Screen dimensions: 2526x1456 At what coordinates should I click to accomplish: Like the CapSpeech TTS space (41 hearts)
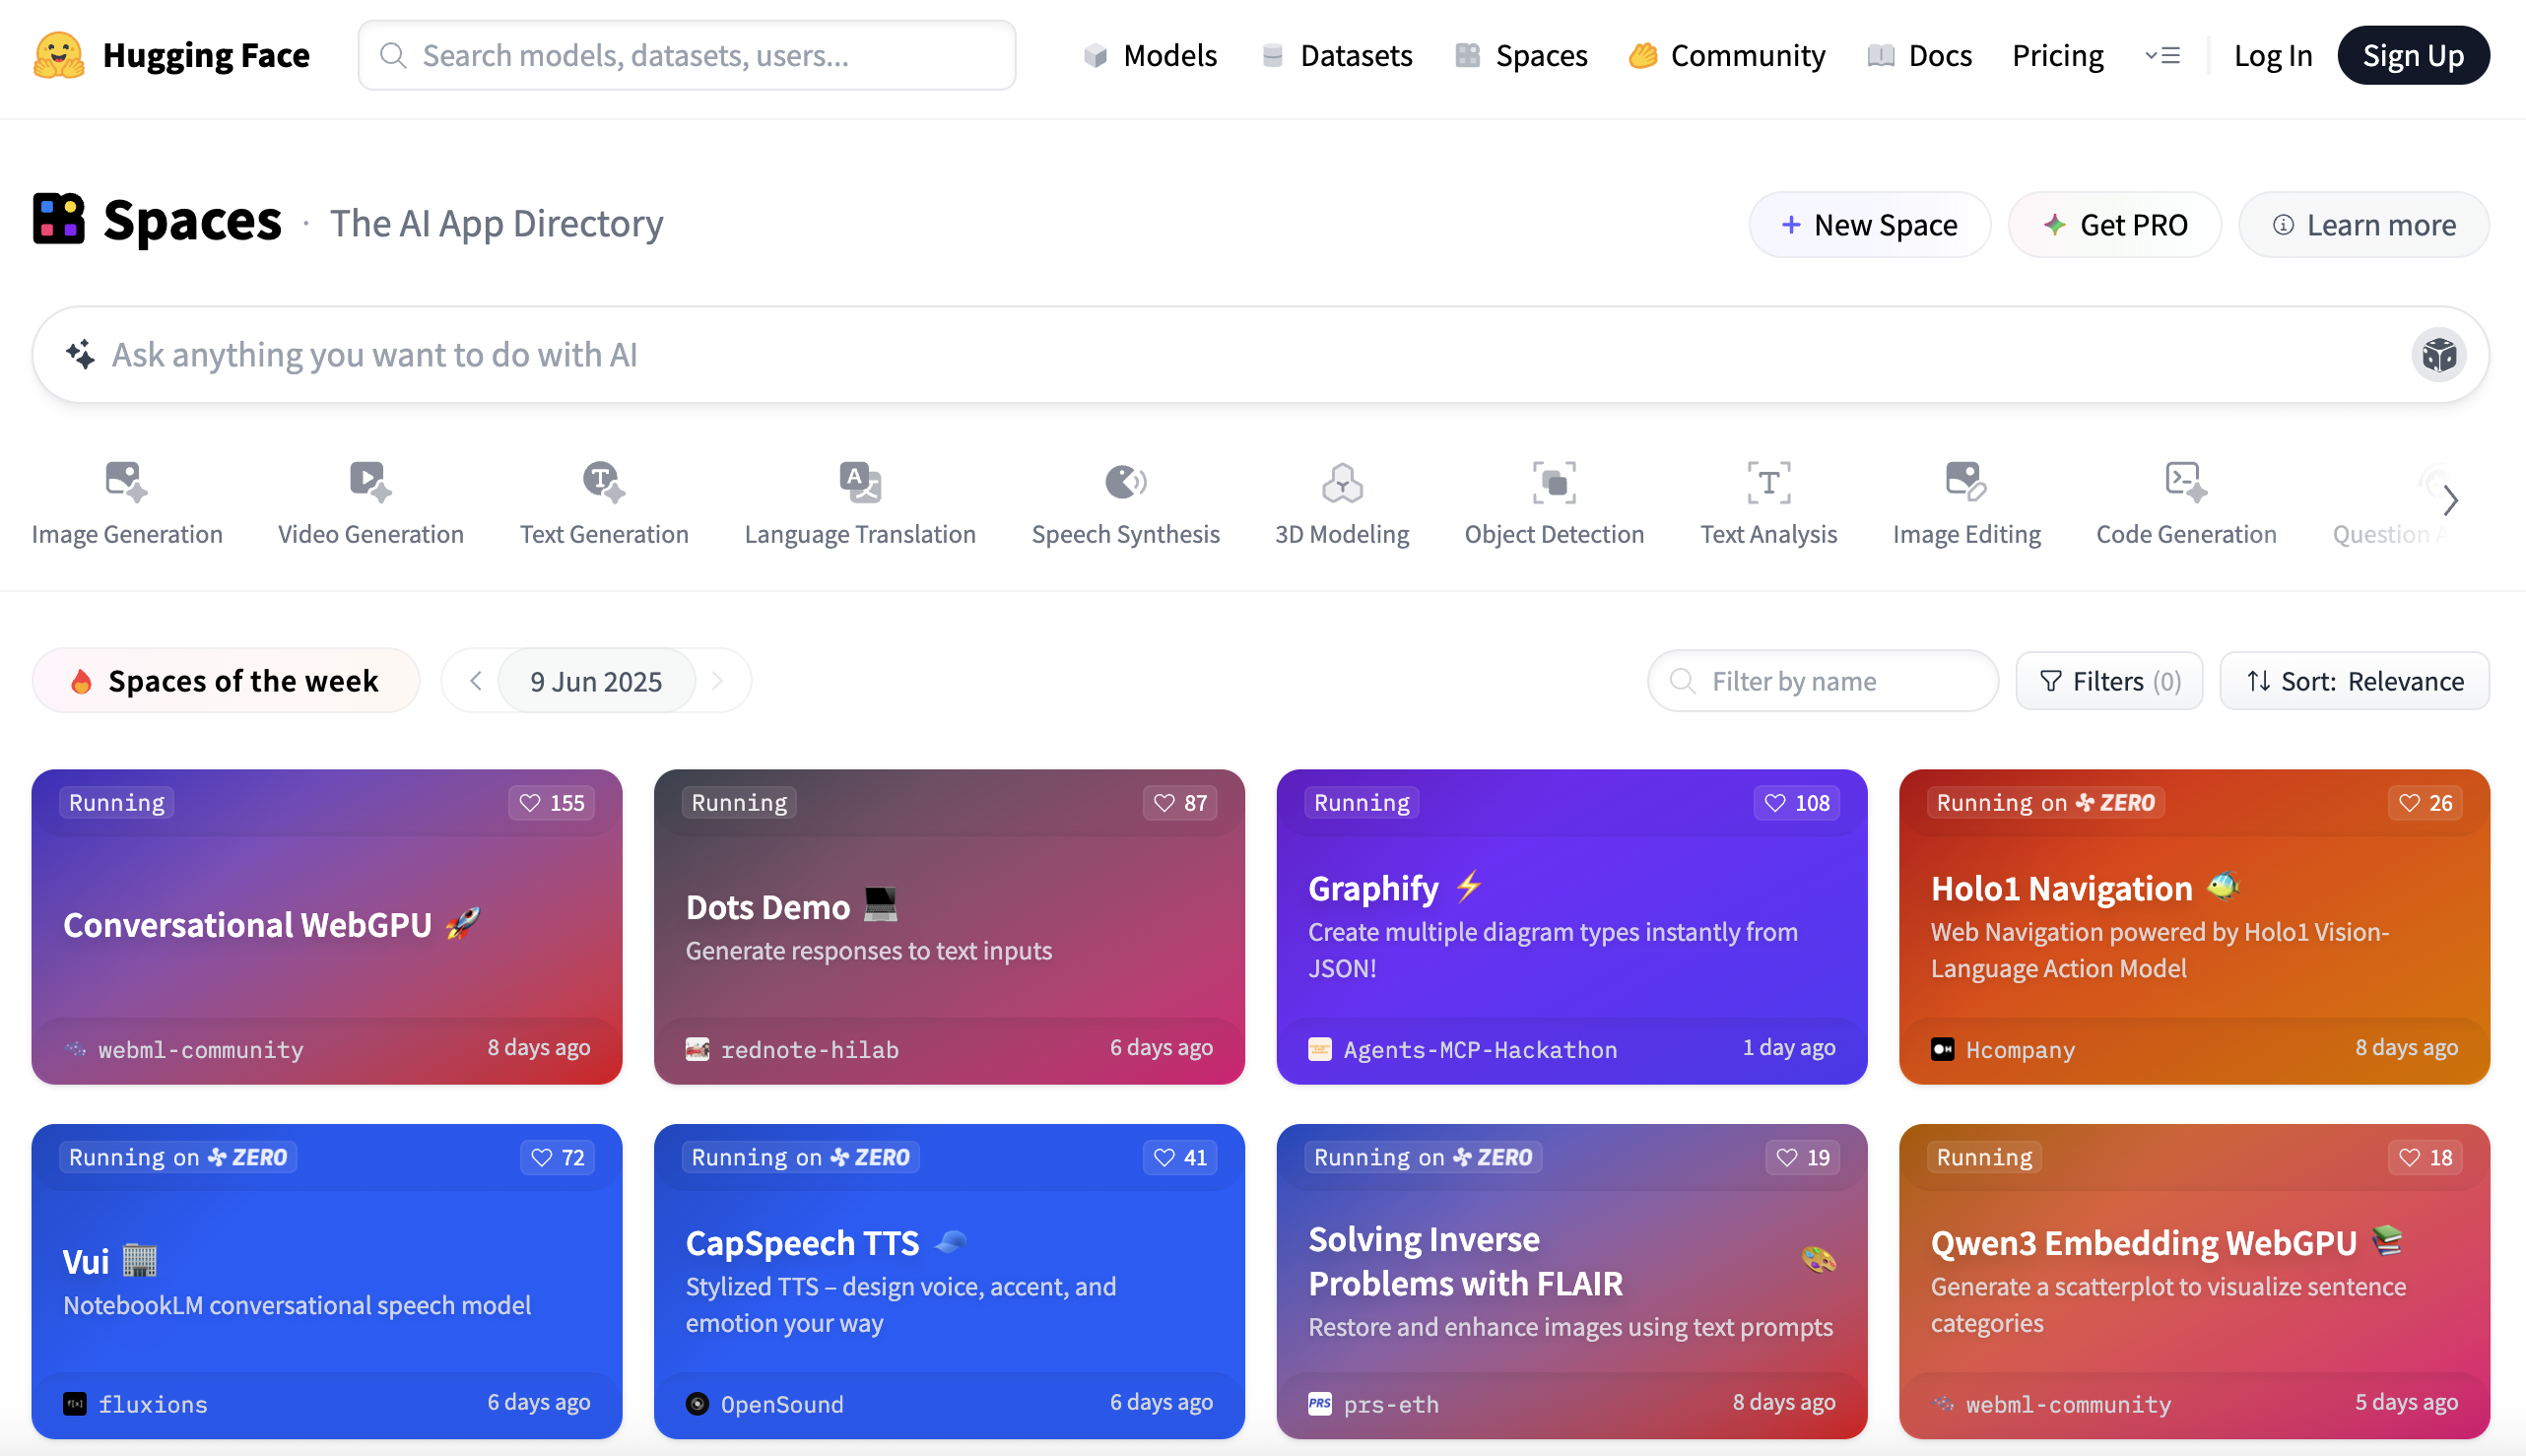click(1180, 1157)
